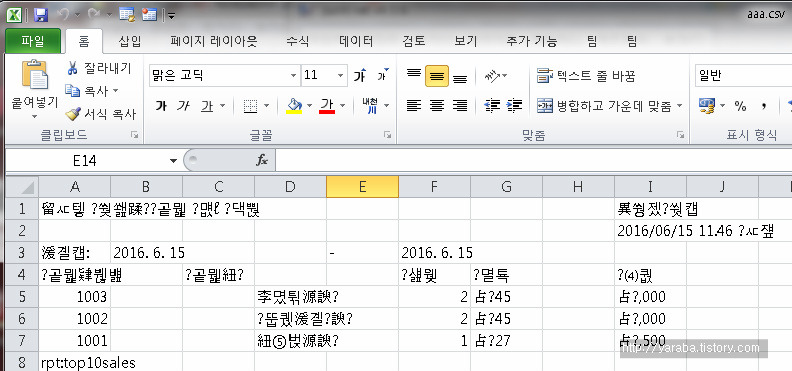
Task: Open the 글꼴 group dialog launcher
Action: [x=387, y=135]
